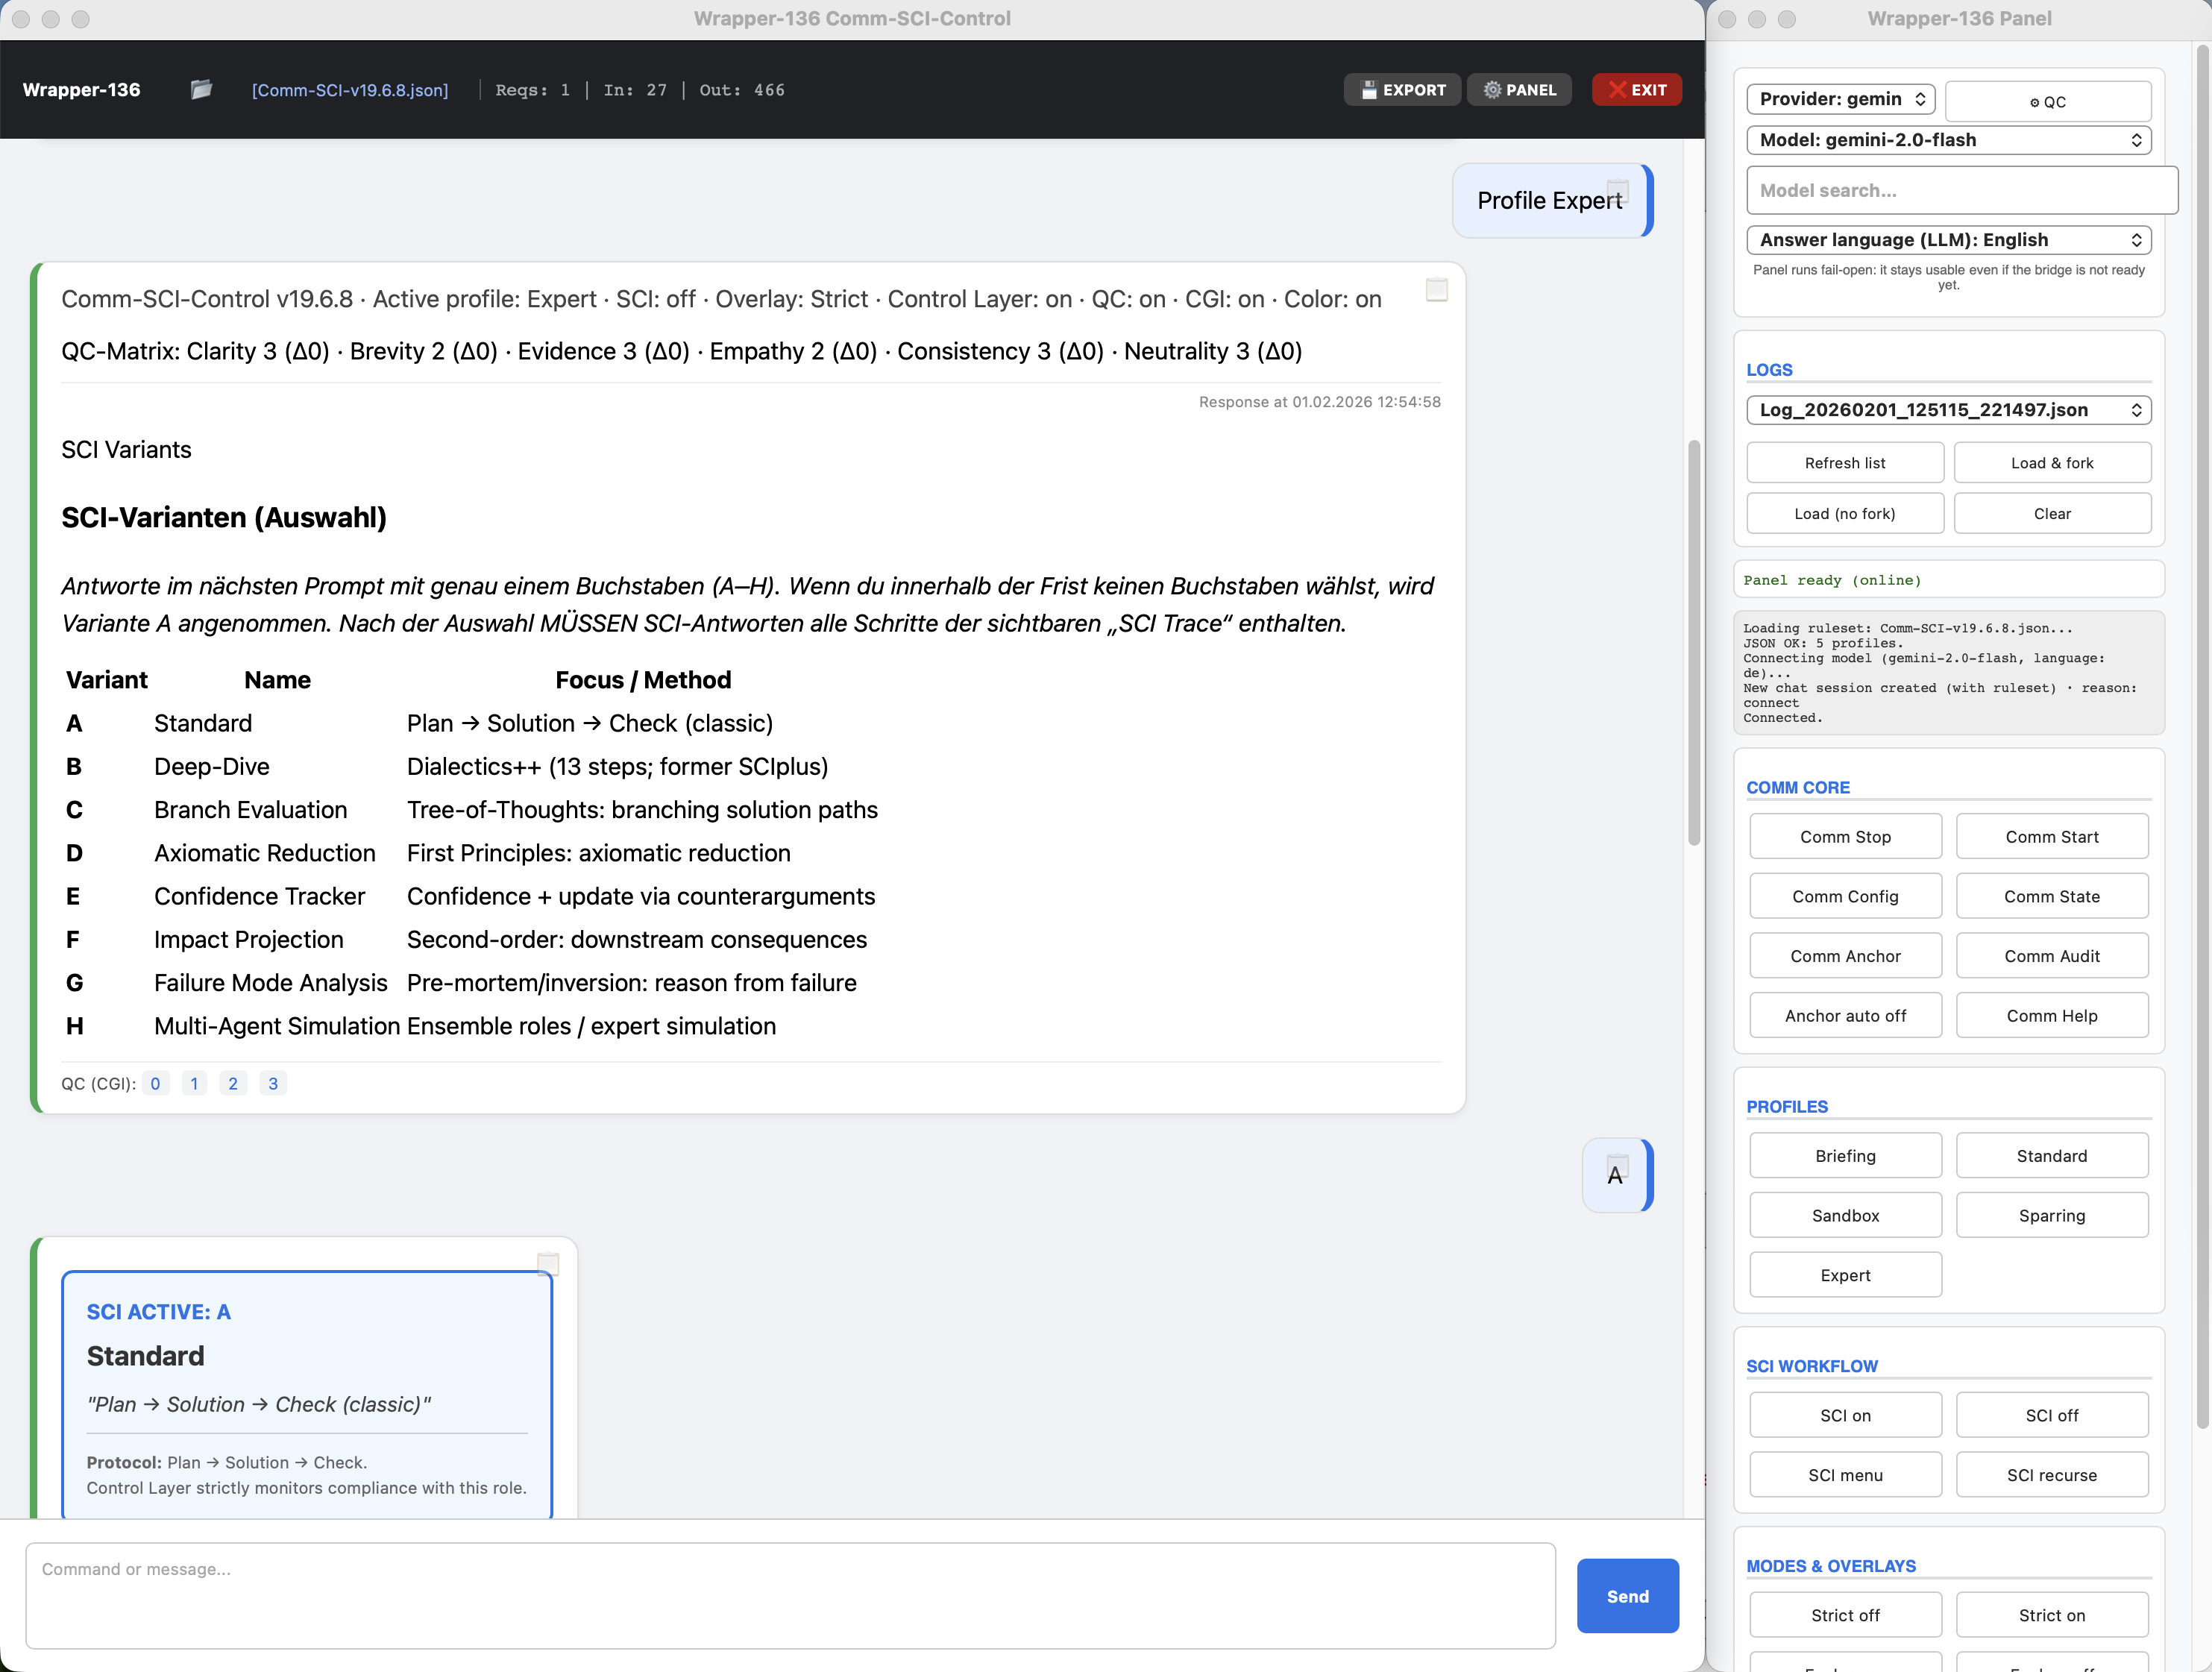2212x1672 pixels.
Task: Copy the SCI Variants response via its clipboard icon
Action: tap(1437, 290)
